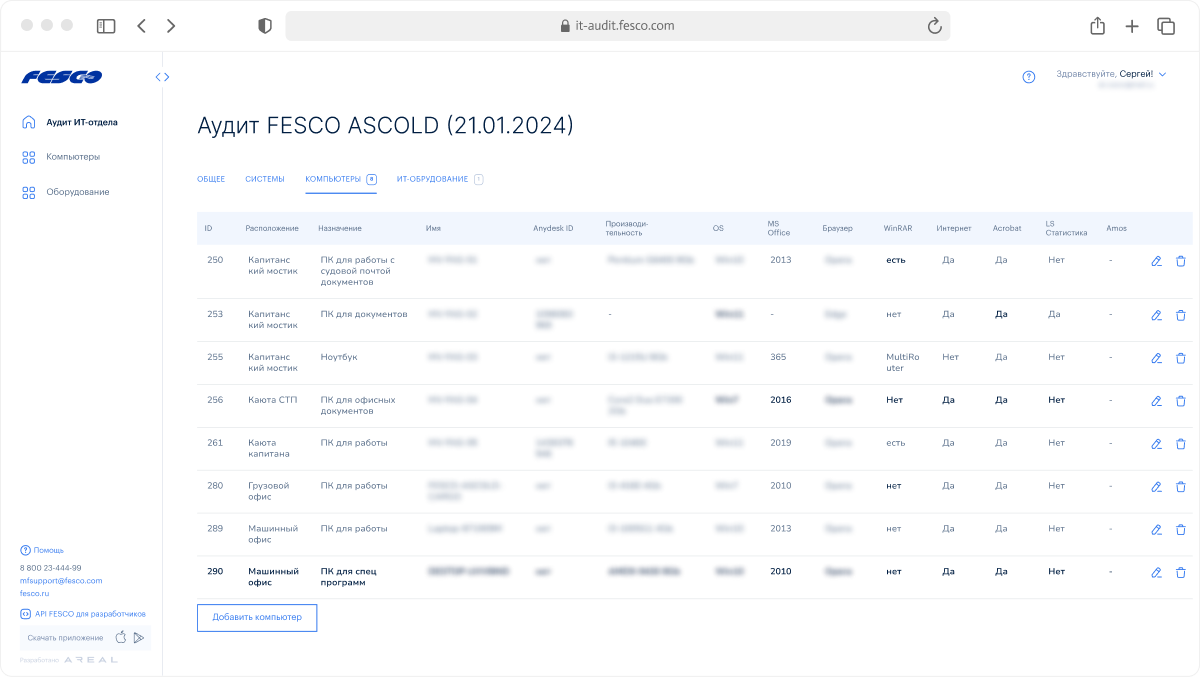Viewport: 1200px width, 677px height.
Task: Switch to the ИТ-ОБОРУДОВАНИЕ tab
Action: [x=432, y=179]
